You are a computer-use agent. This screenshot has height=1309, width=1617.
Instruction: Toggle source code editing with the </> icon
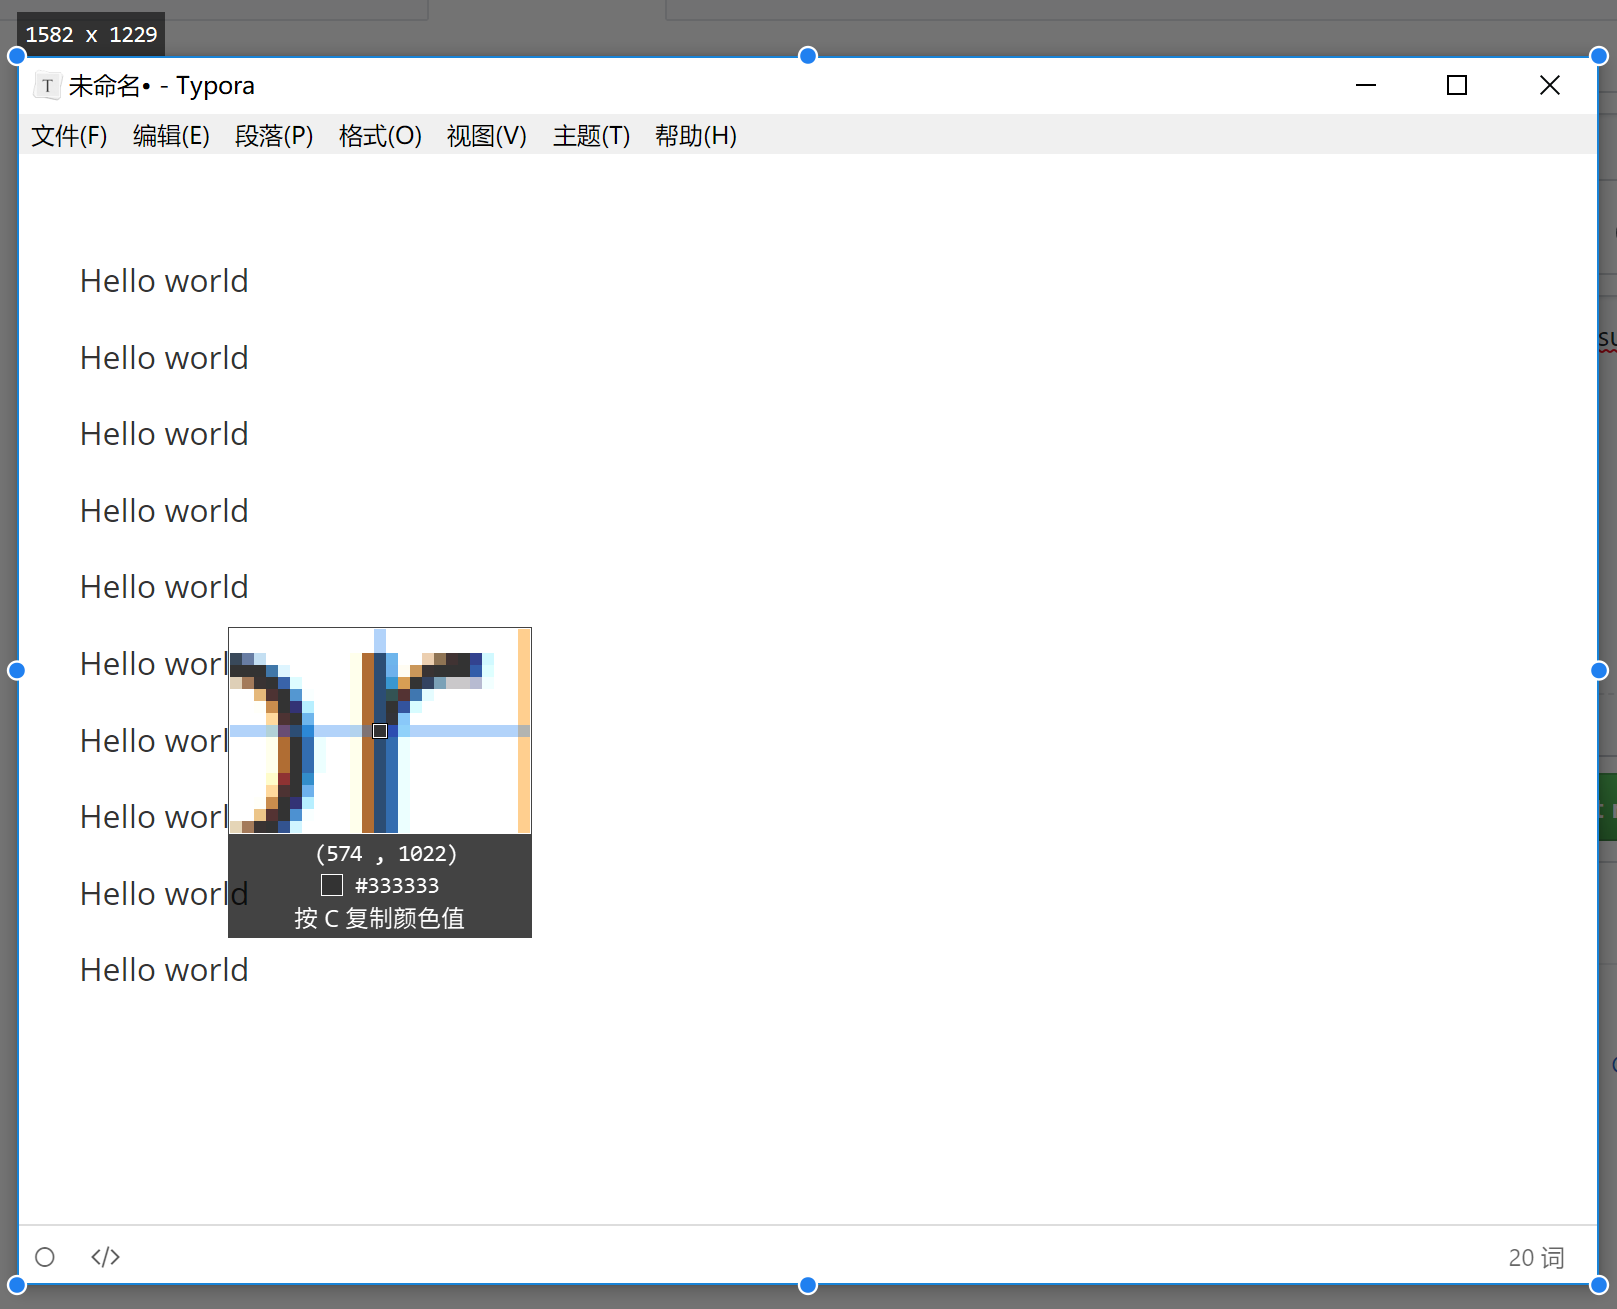click(x=104, y=1257)
